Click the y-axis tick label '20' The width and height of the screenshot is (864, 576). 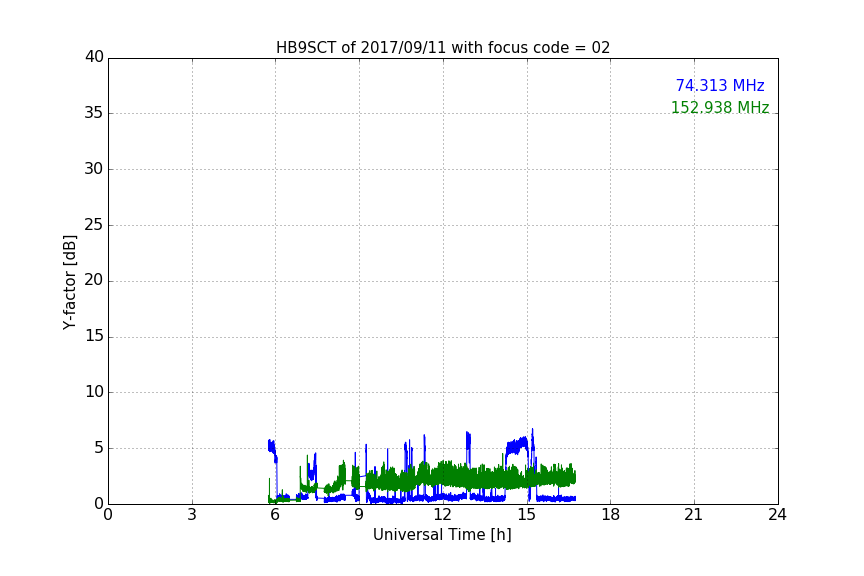(94, 280)
